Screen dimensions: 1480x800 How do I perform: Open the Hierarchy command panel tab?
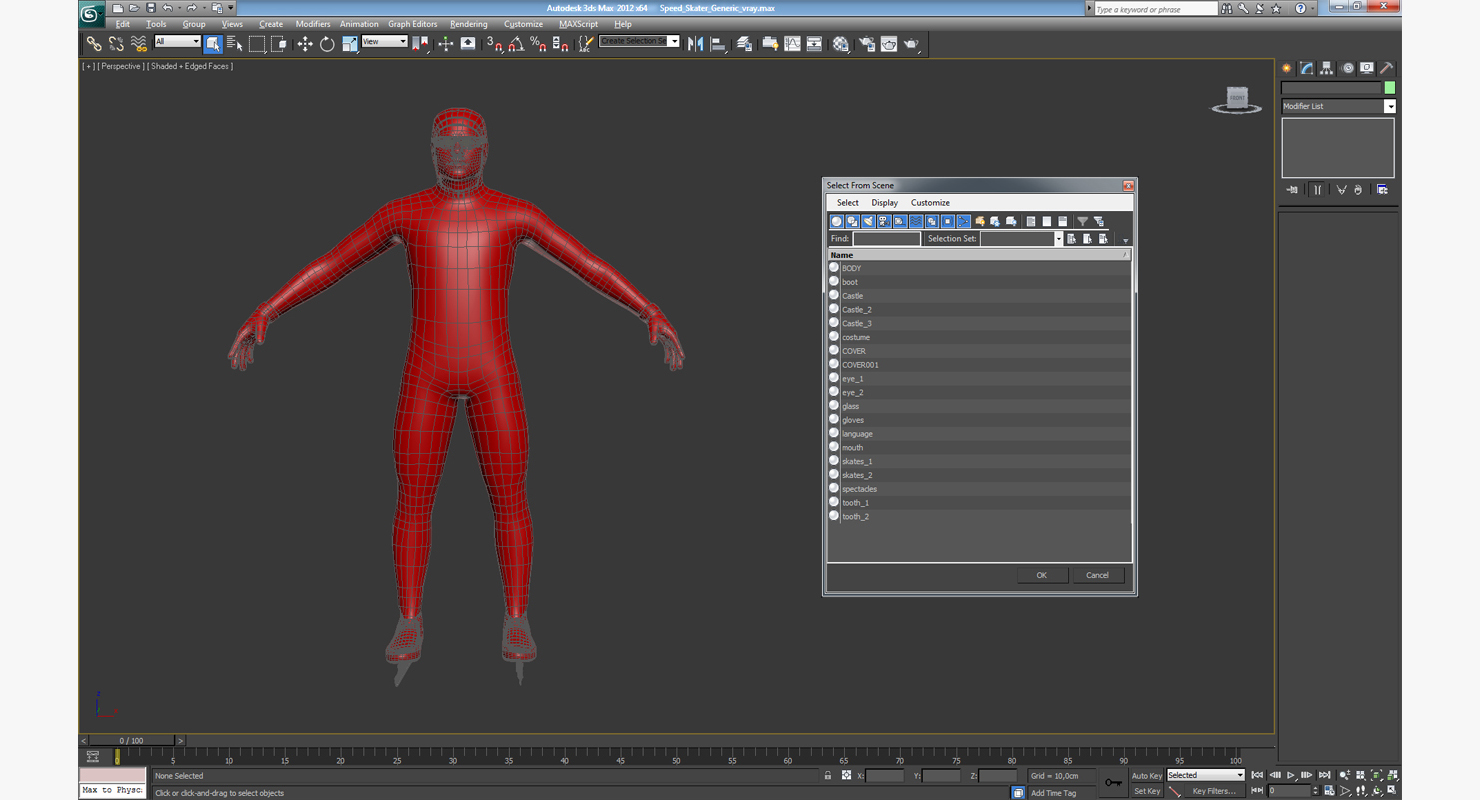coord(1326,68)
